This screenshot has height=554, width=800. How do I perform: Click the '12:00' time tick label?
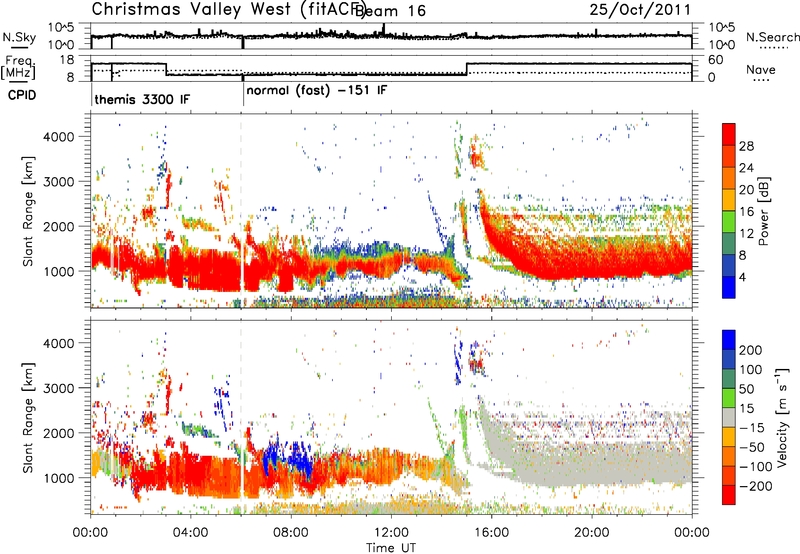(391, 533)
